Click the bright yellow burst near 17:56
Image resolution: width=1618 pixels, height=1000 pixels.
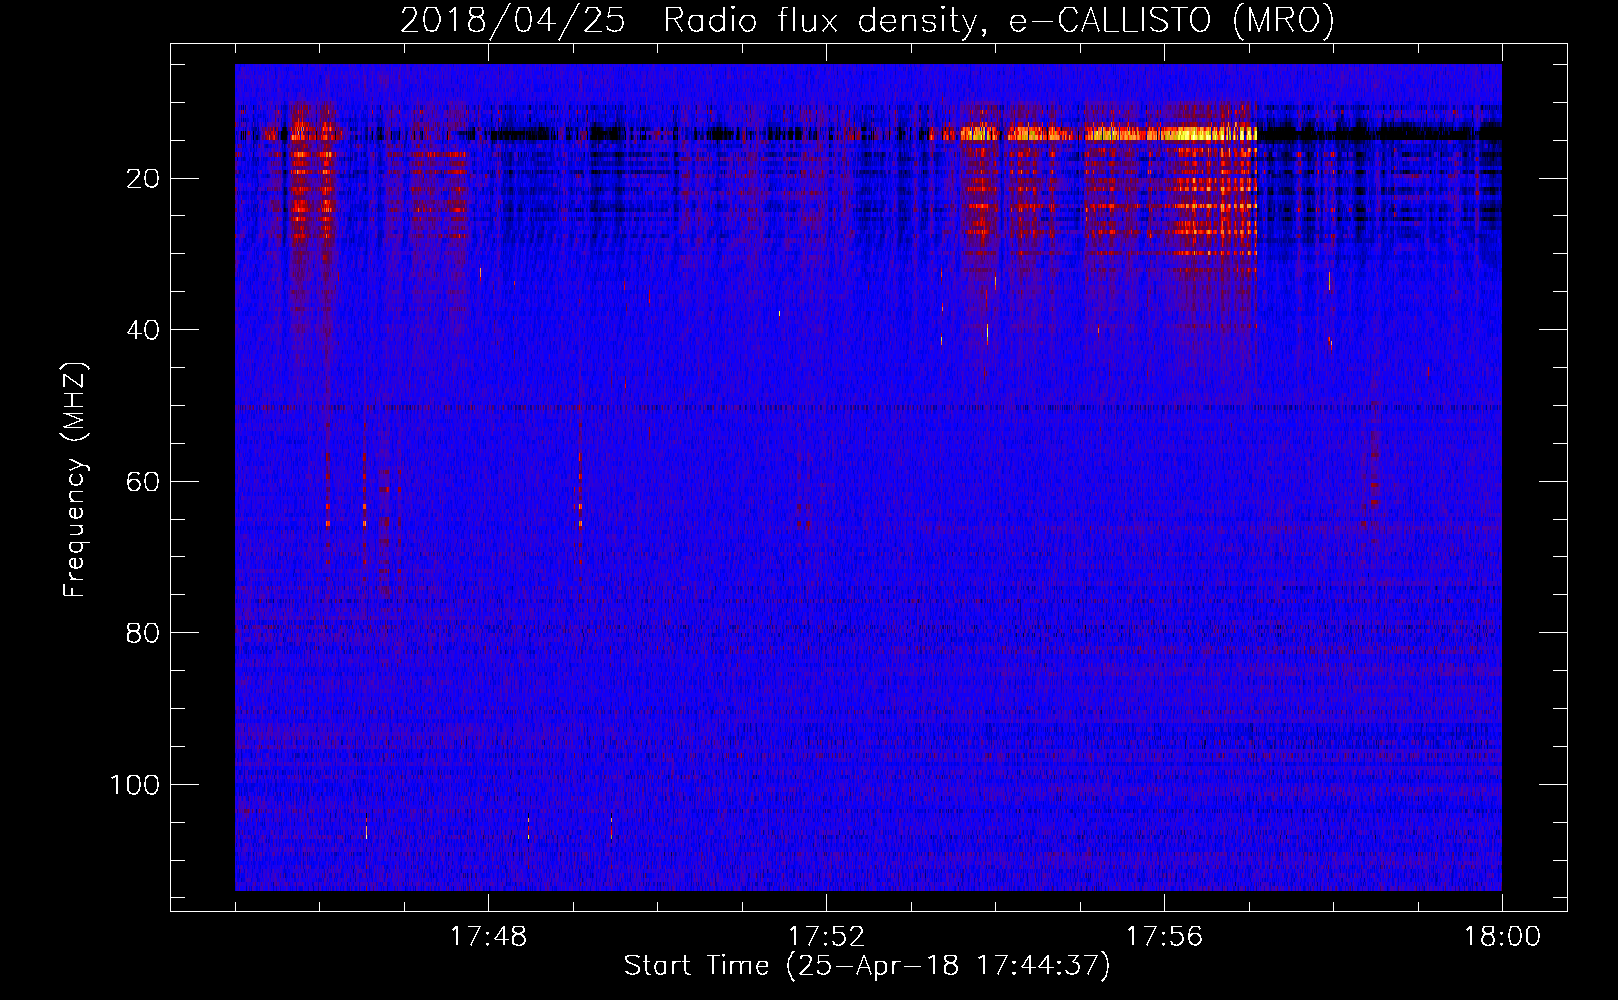[x=1170, y=132]
